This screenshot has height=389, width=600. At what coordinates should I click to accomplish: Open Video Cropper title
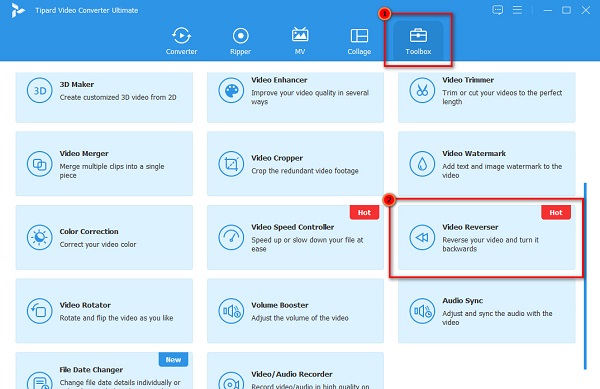277,158
